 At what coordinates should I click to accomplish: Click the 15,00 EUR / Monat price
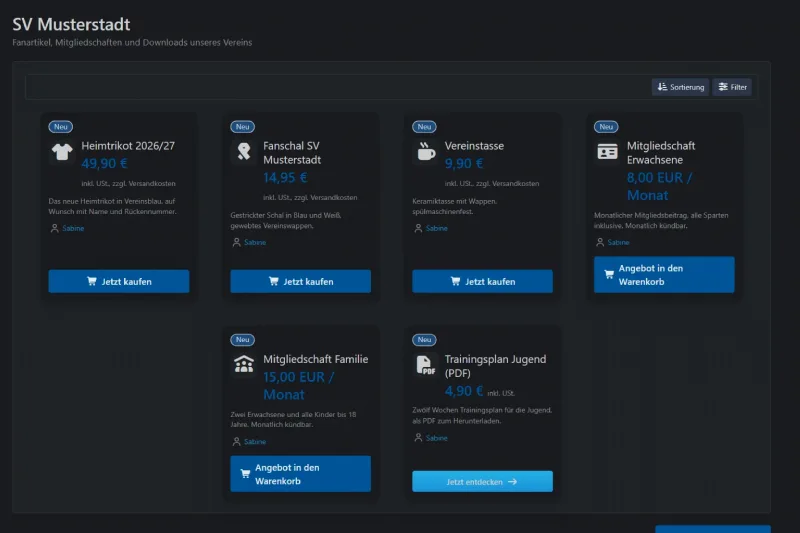click(298, 386)
